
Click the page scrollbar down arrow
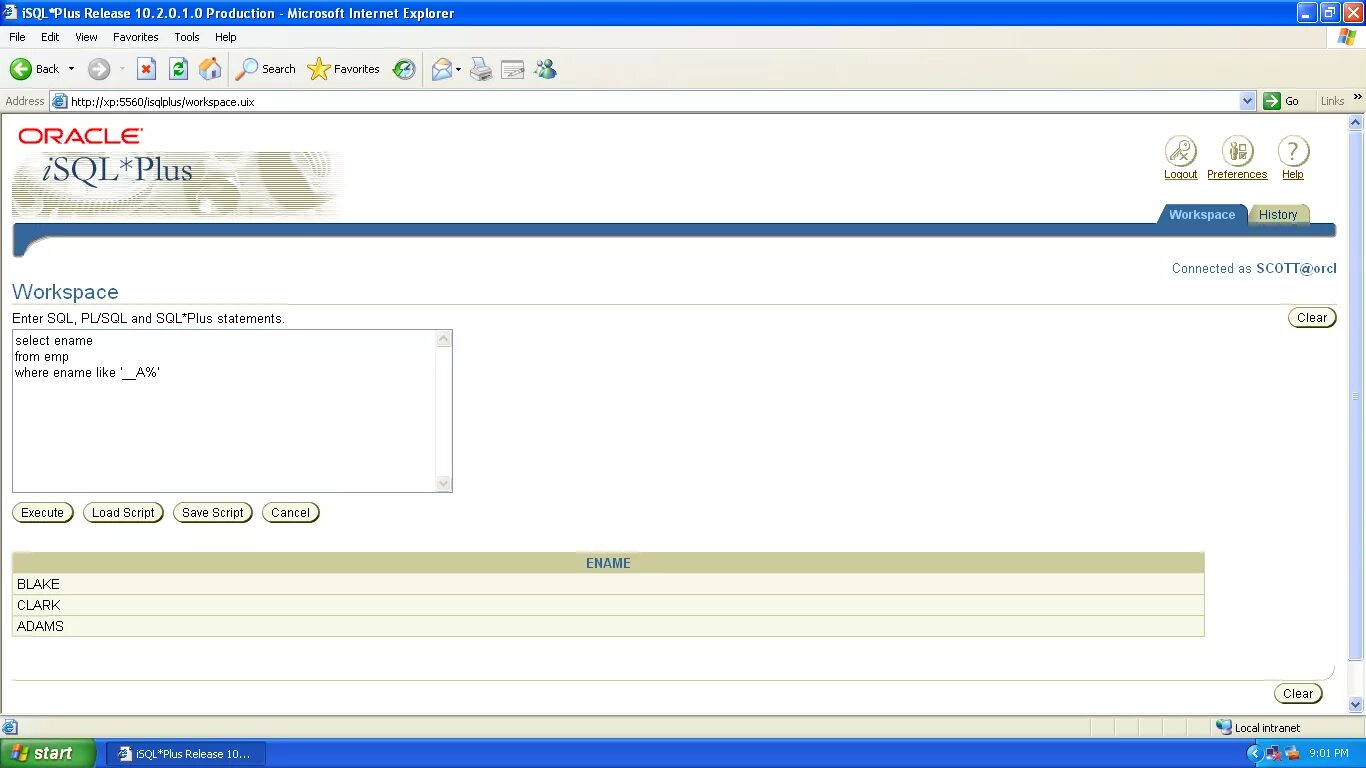tap(1357, 704)
